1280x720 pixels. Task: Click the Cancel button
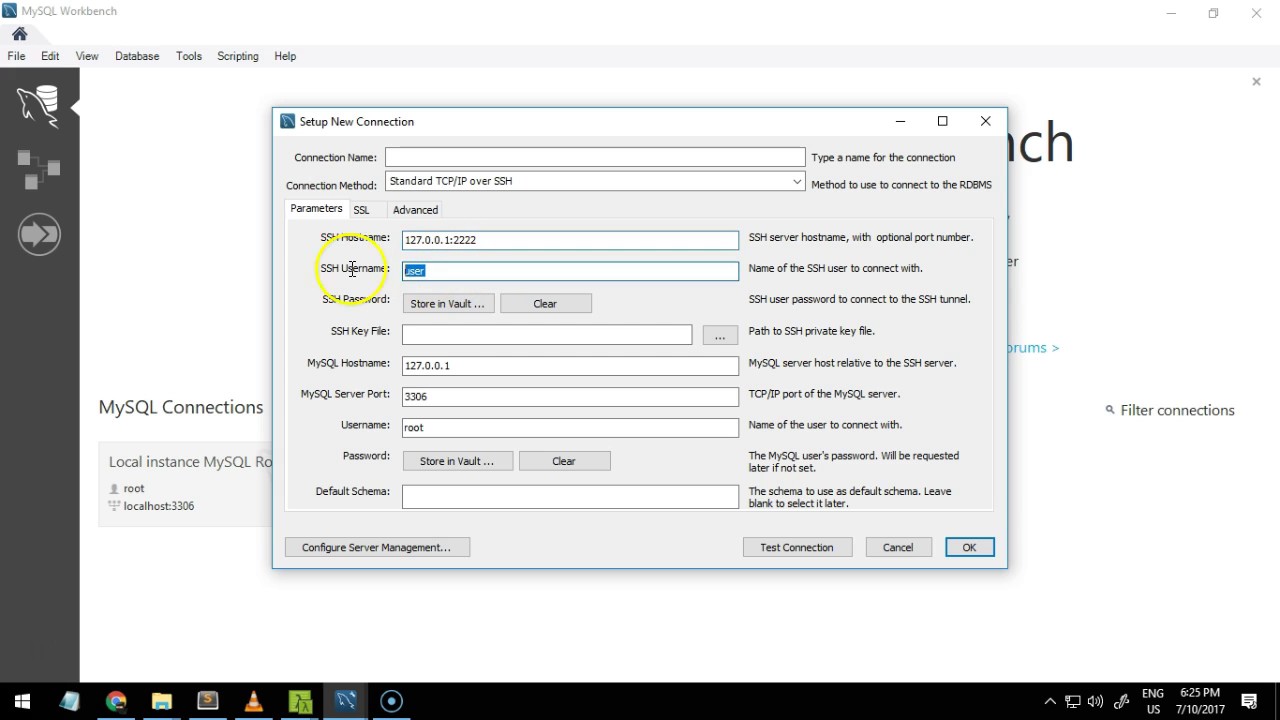898,547
